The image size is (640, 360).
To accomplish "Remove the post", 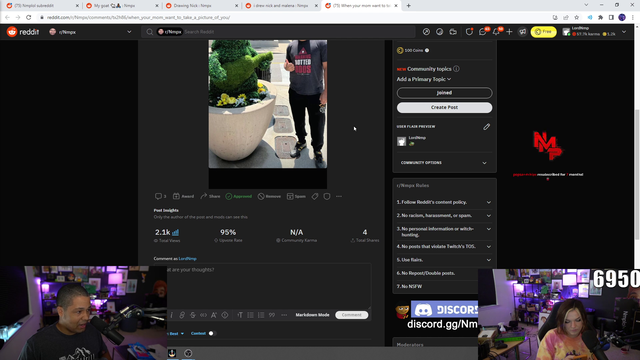I will pyautogui.click(x=269, y=196).
